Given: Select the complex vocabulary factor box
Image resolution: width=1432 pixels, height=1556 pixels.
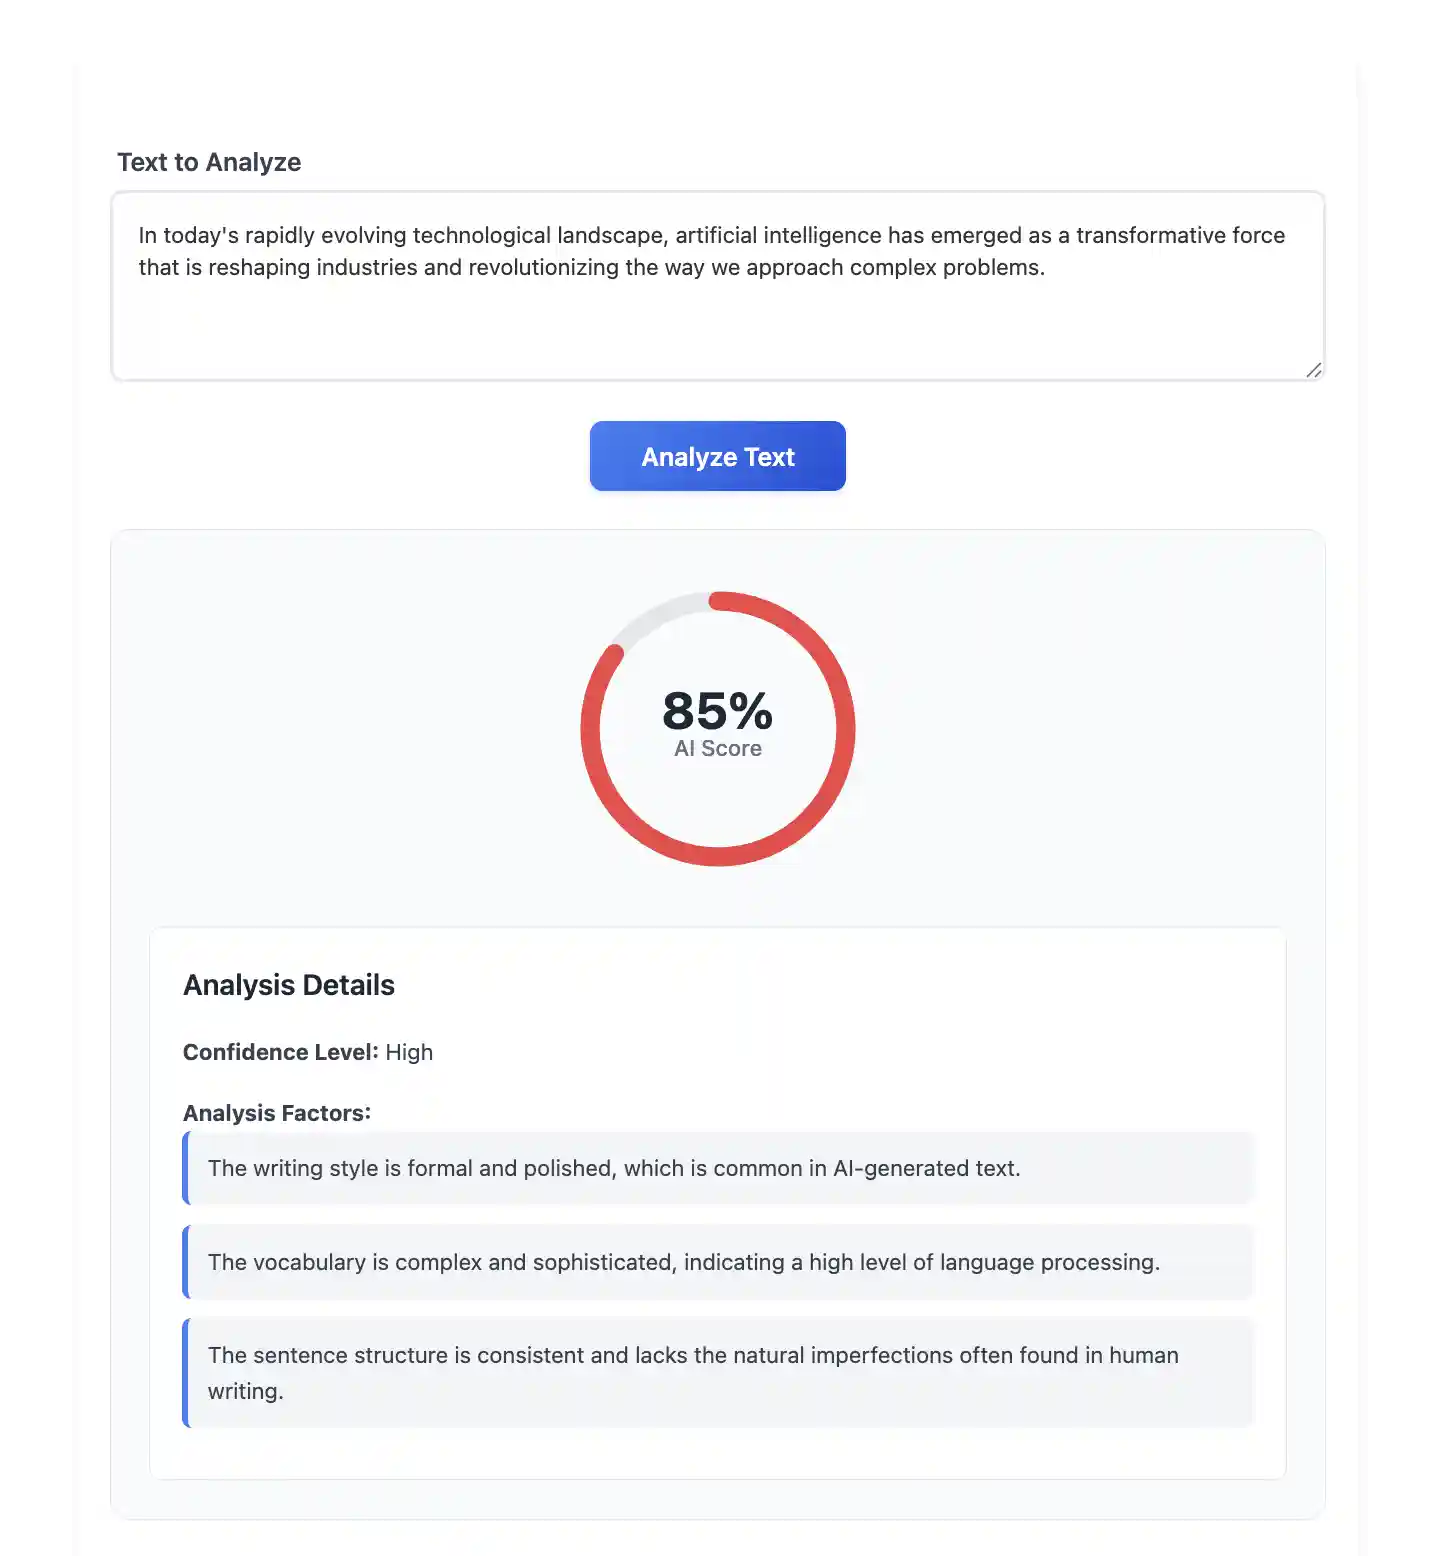Looking at the screenshot, I should point(716,1262).
